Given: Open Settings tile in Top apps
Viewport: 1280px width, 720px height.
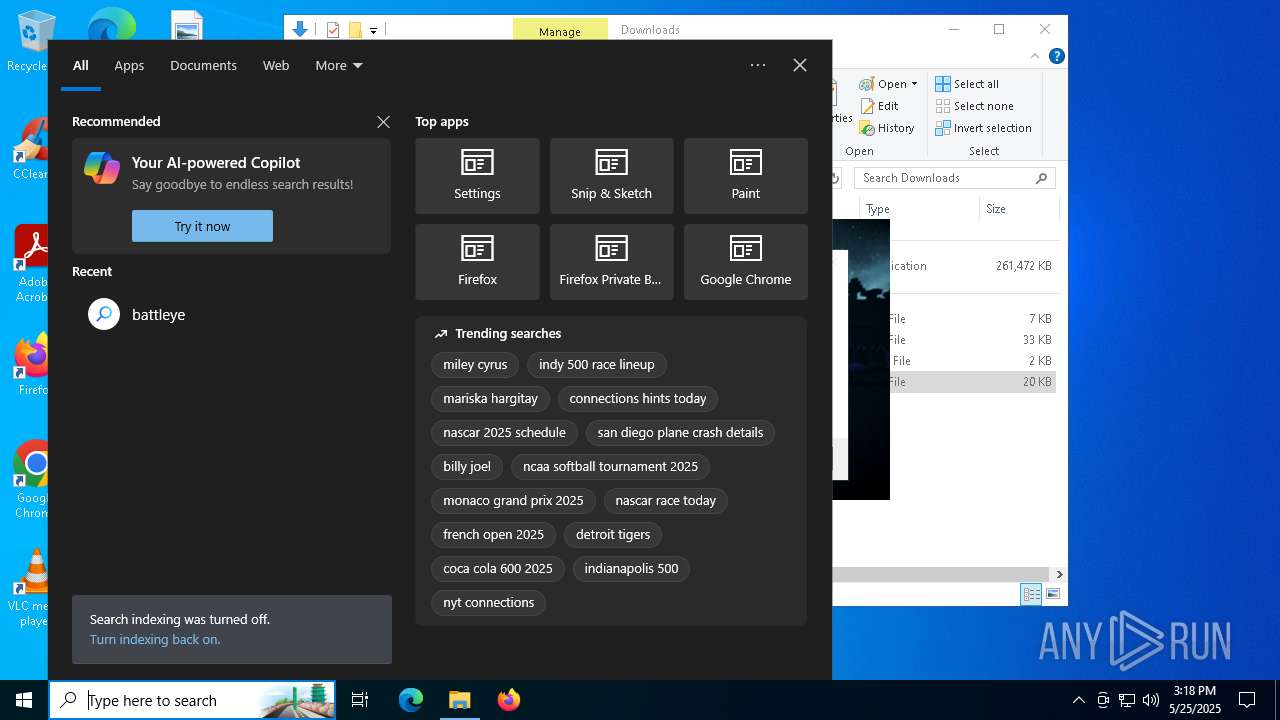Looking at the screenshot, I should click(x=477, y=176).
